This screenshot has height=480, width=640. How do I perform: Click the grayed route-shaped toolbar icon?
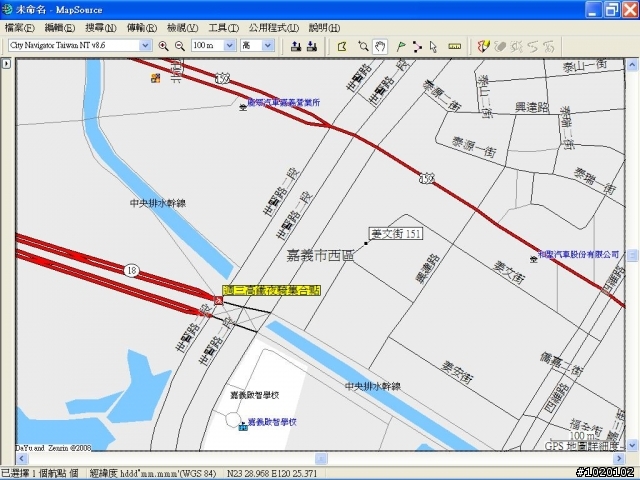[516, 46]
